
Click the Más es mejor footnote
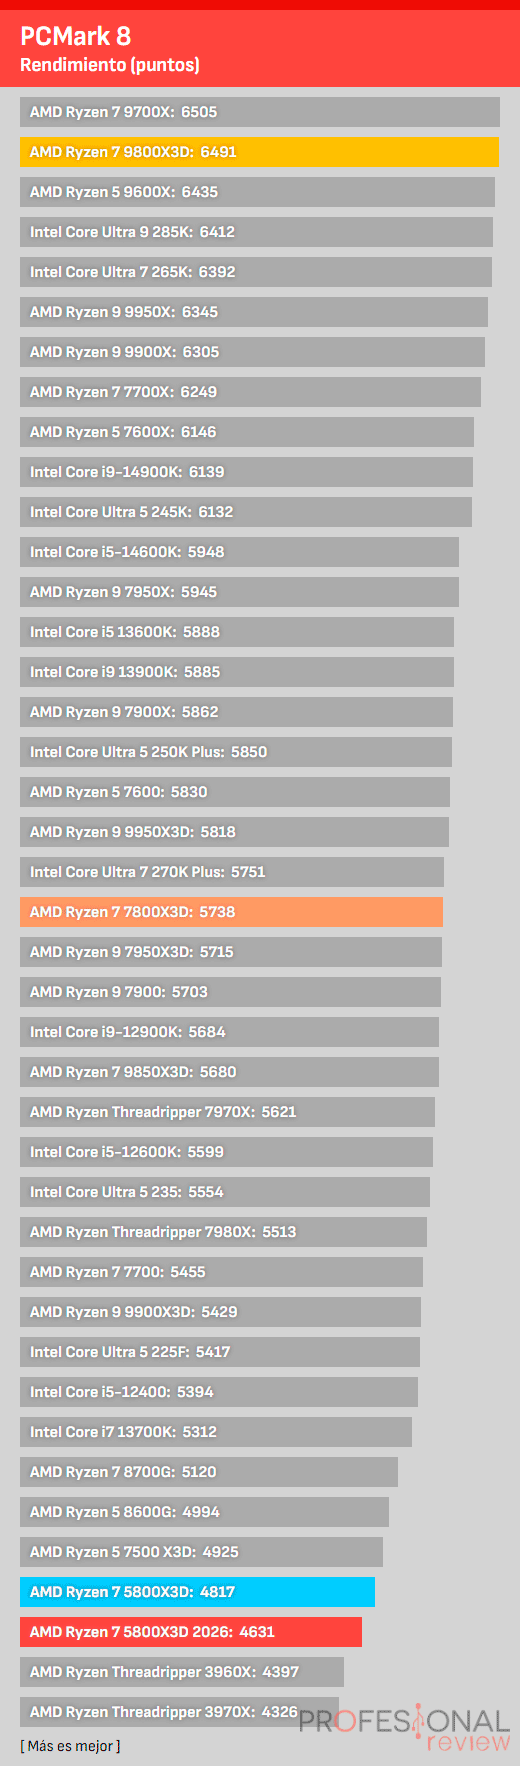70,1746
